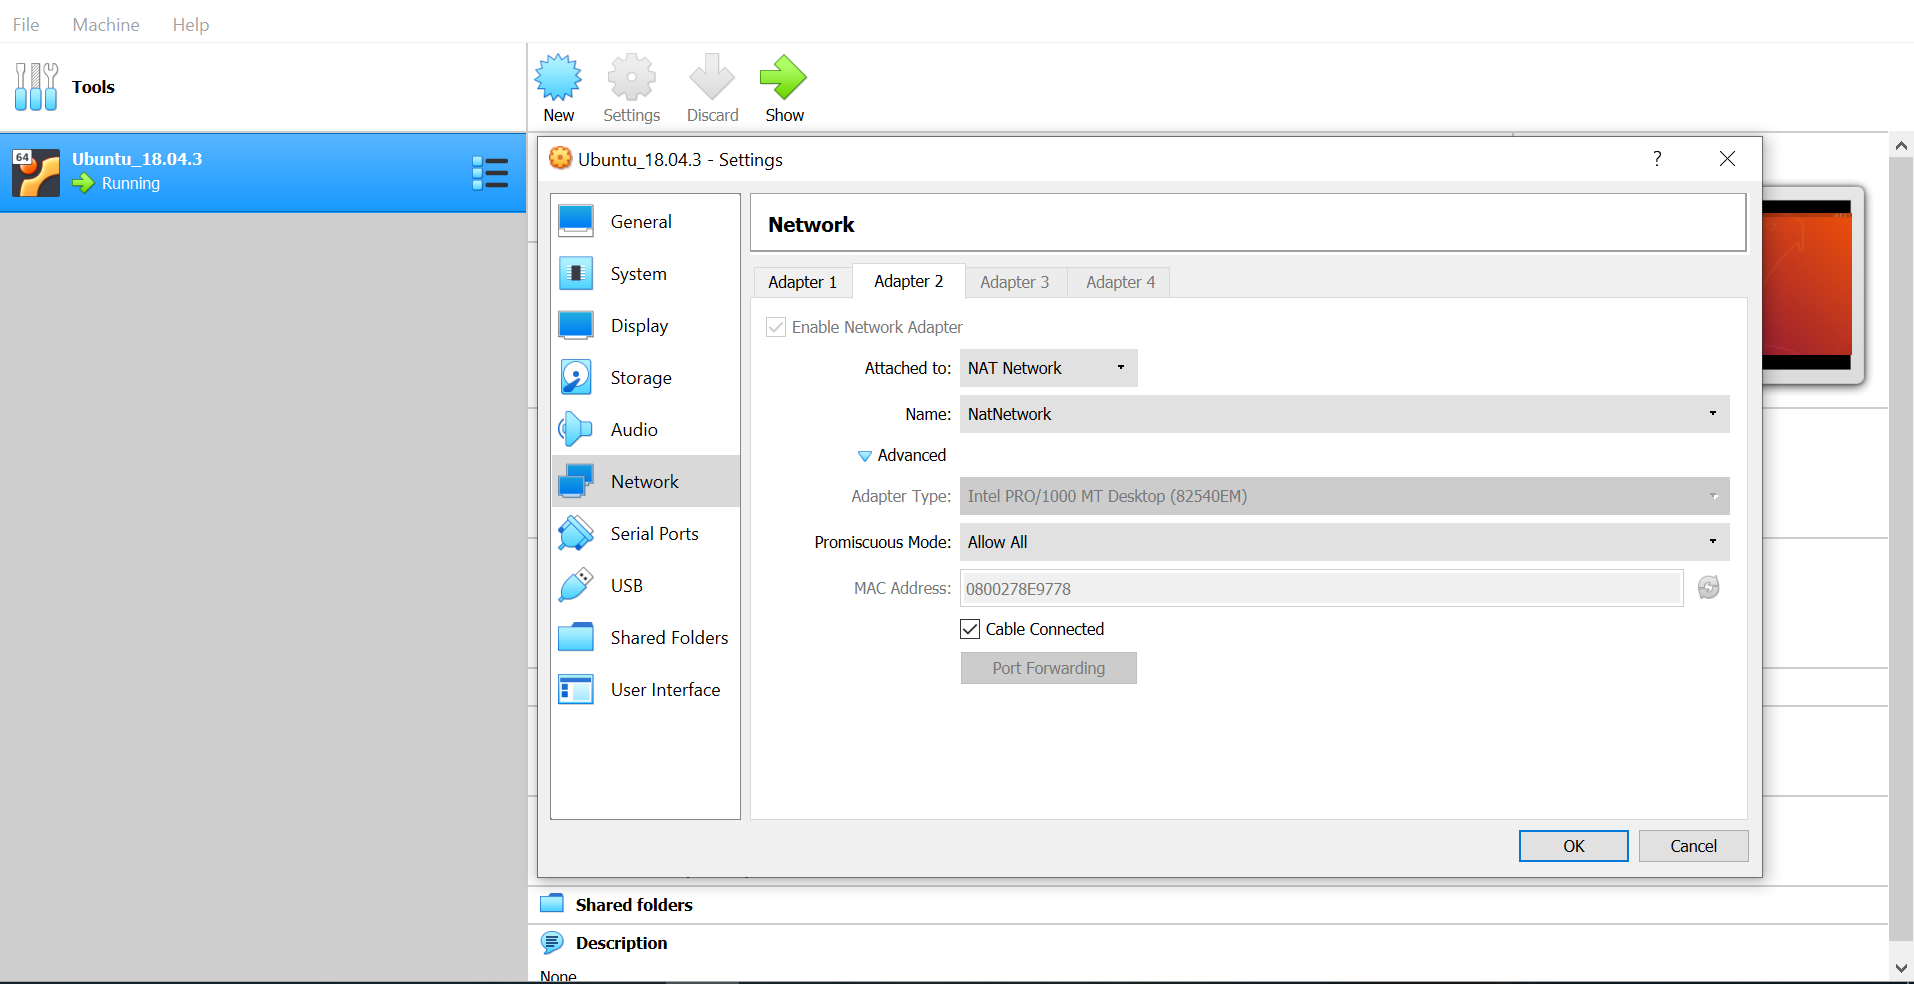Uncheck Cable Connected
Image resolution: width=1914 pixels, height=984 pixels.
point(969,628)
